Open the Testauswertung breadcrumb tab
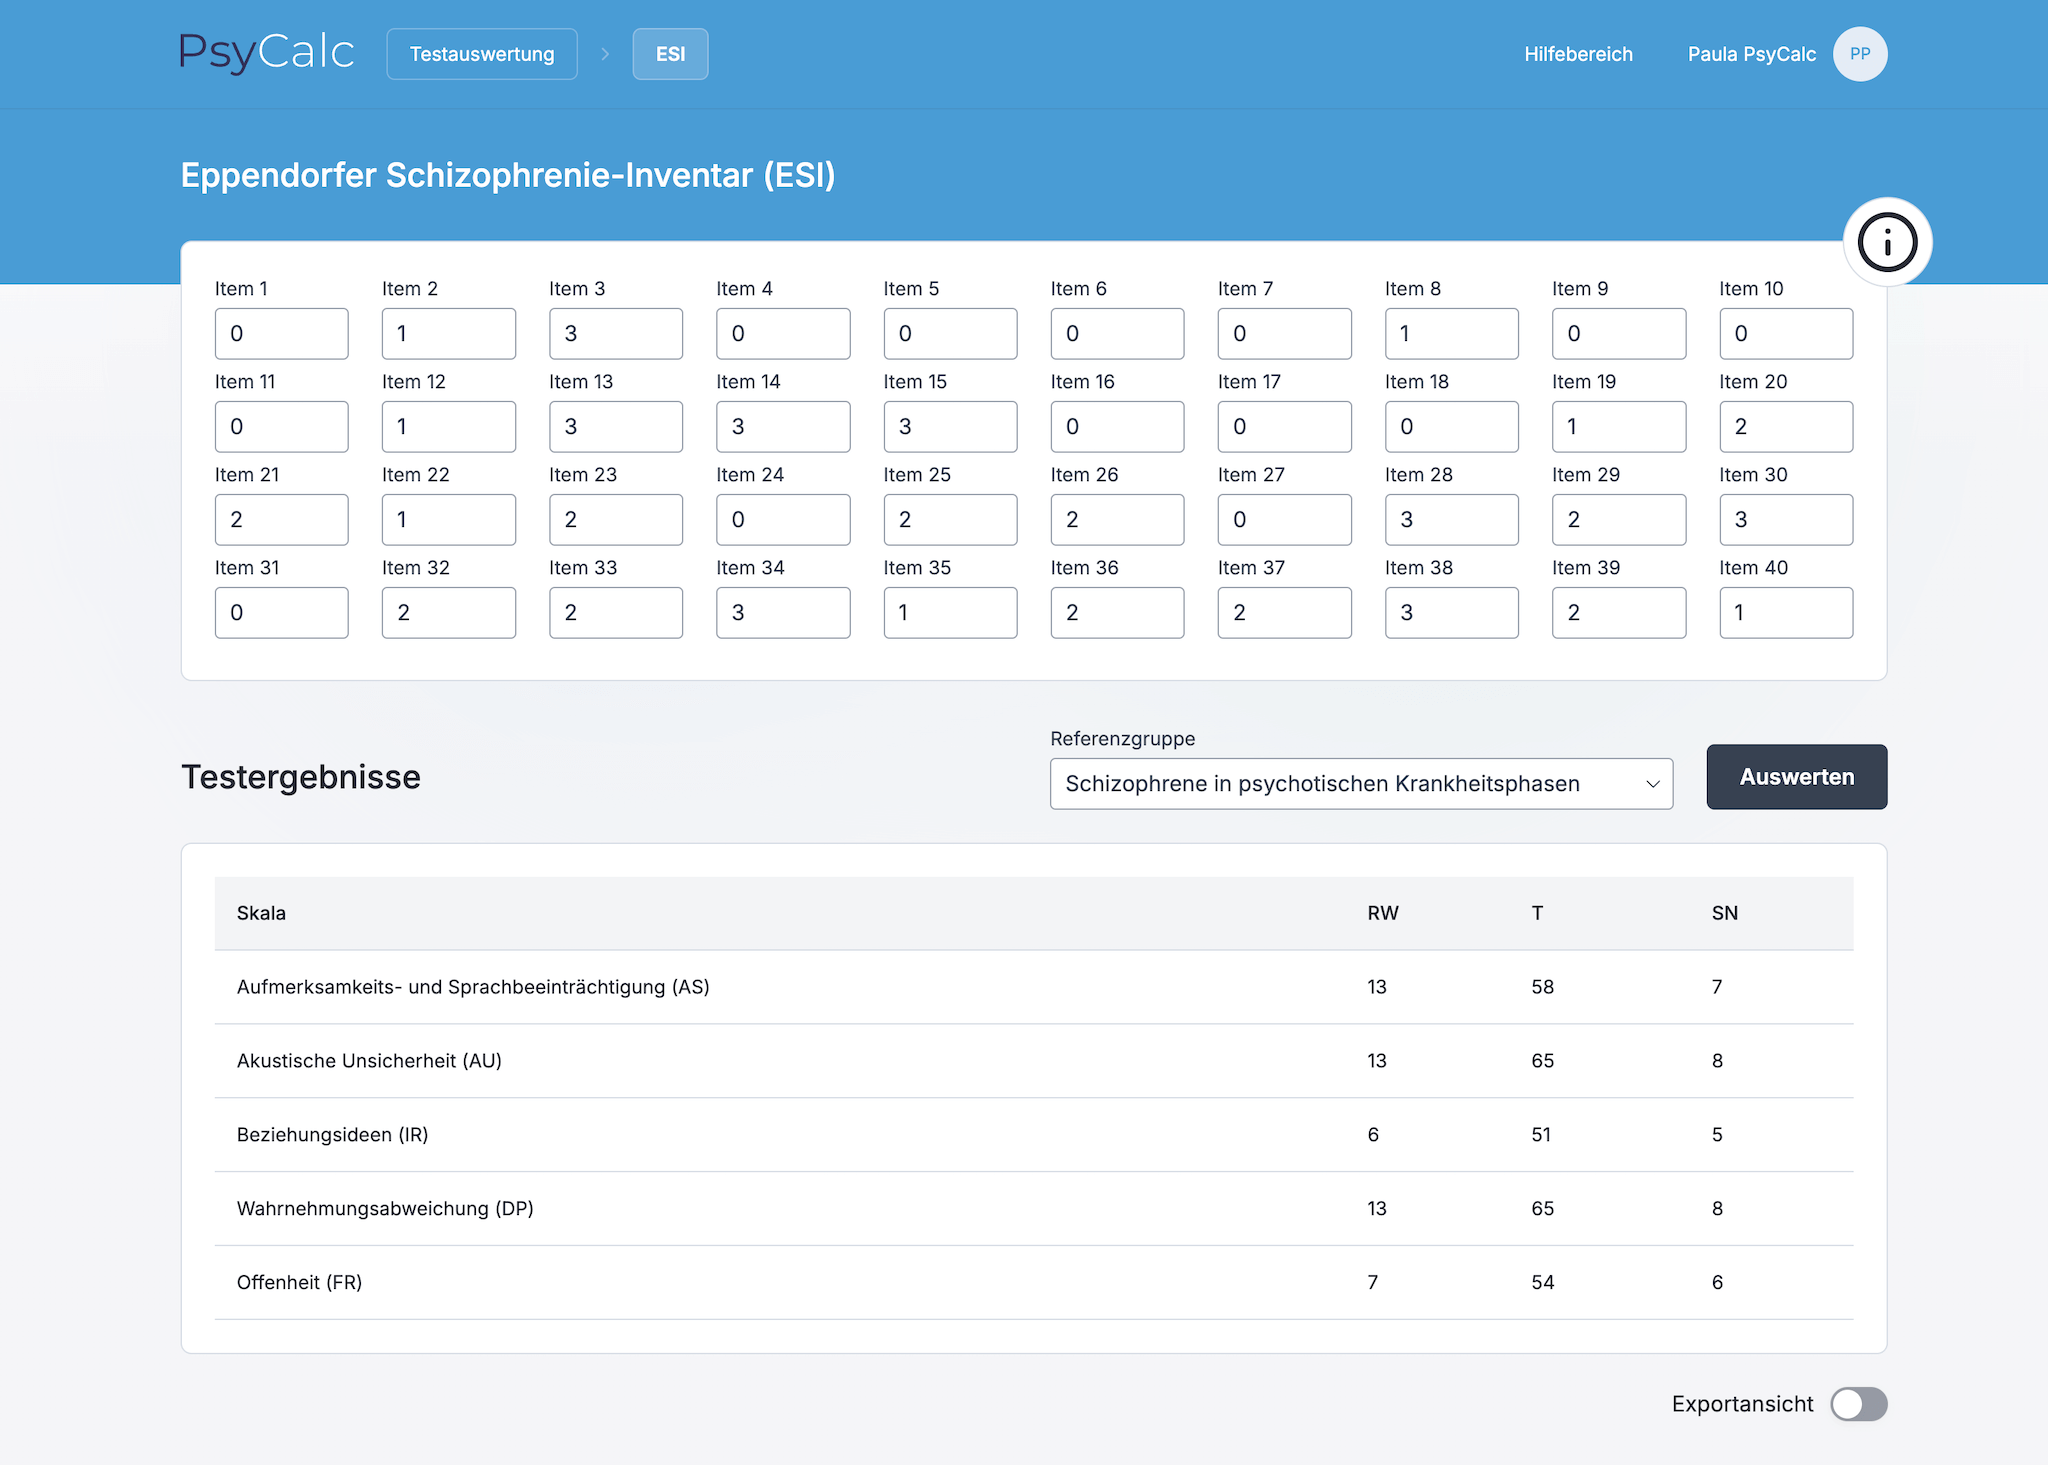This screenshot has width=2048, height=1465. point(482,54)
